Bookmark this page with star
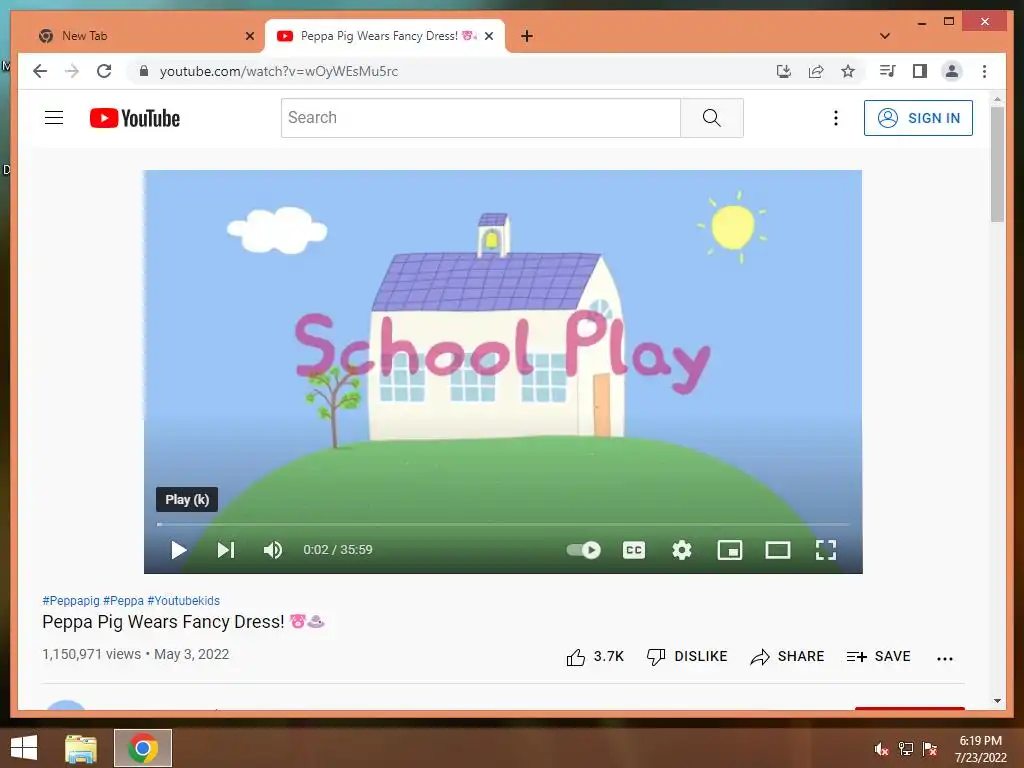Viewport: 1024px width, 768px height. coord(848,71)
